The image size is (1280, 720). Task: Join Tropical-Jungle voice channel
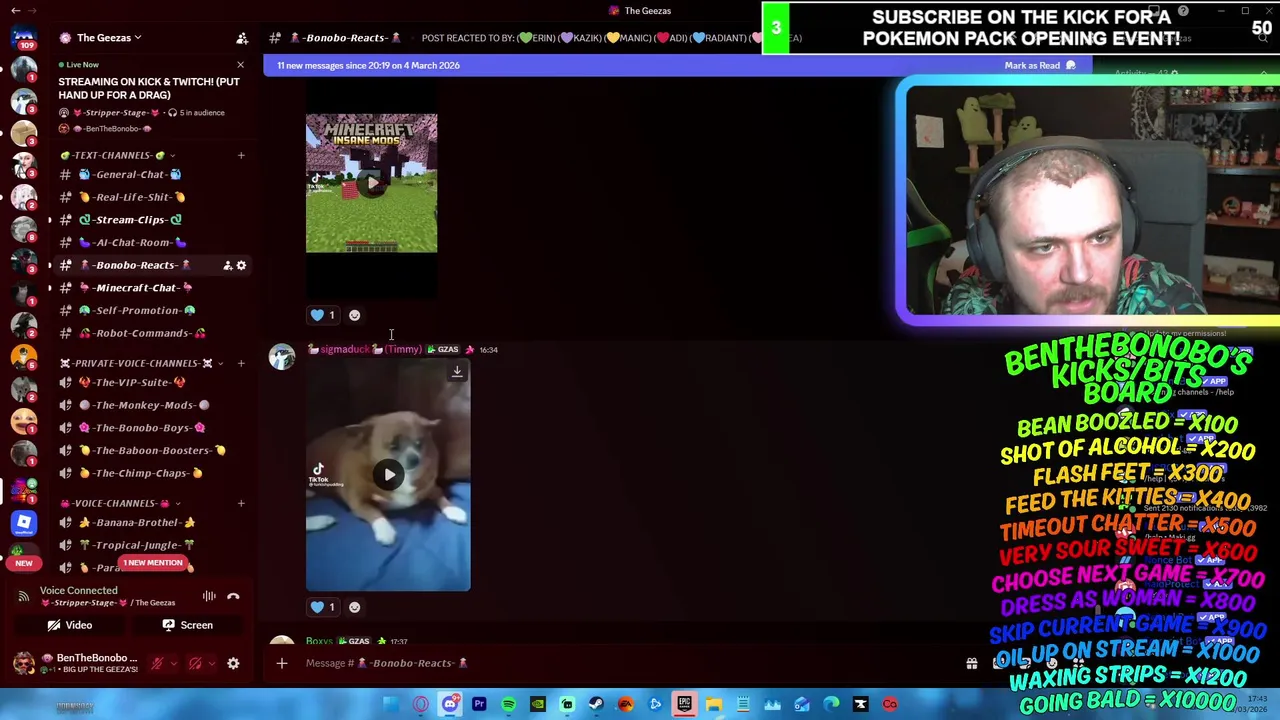pos(151,545)
